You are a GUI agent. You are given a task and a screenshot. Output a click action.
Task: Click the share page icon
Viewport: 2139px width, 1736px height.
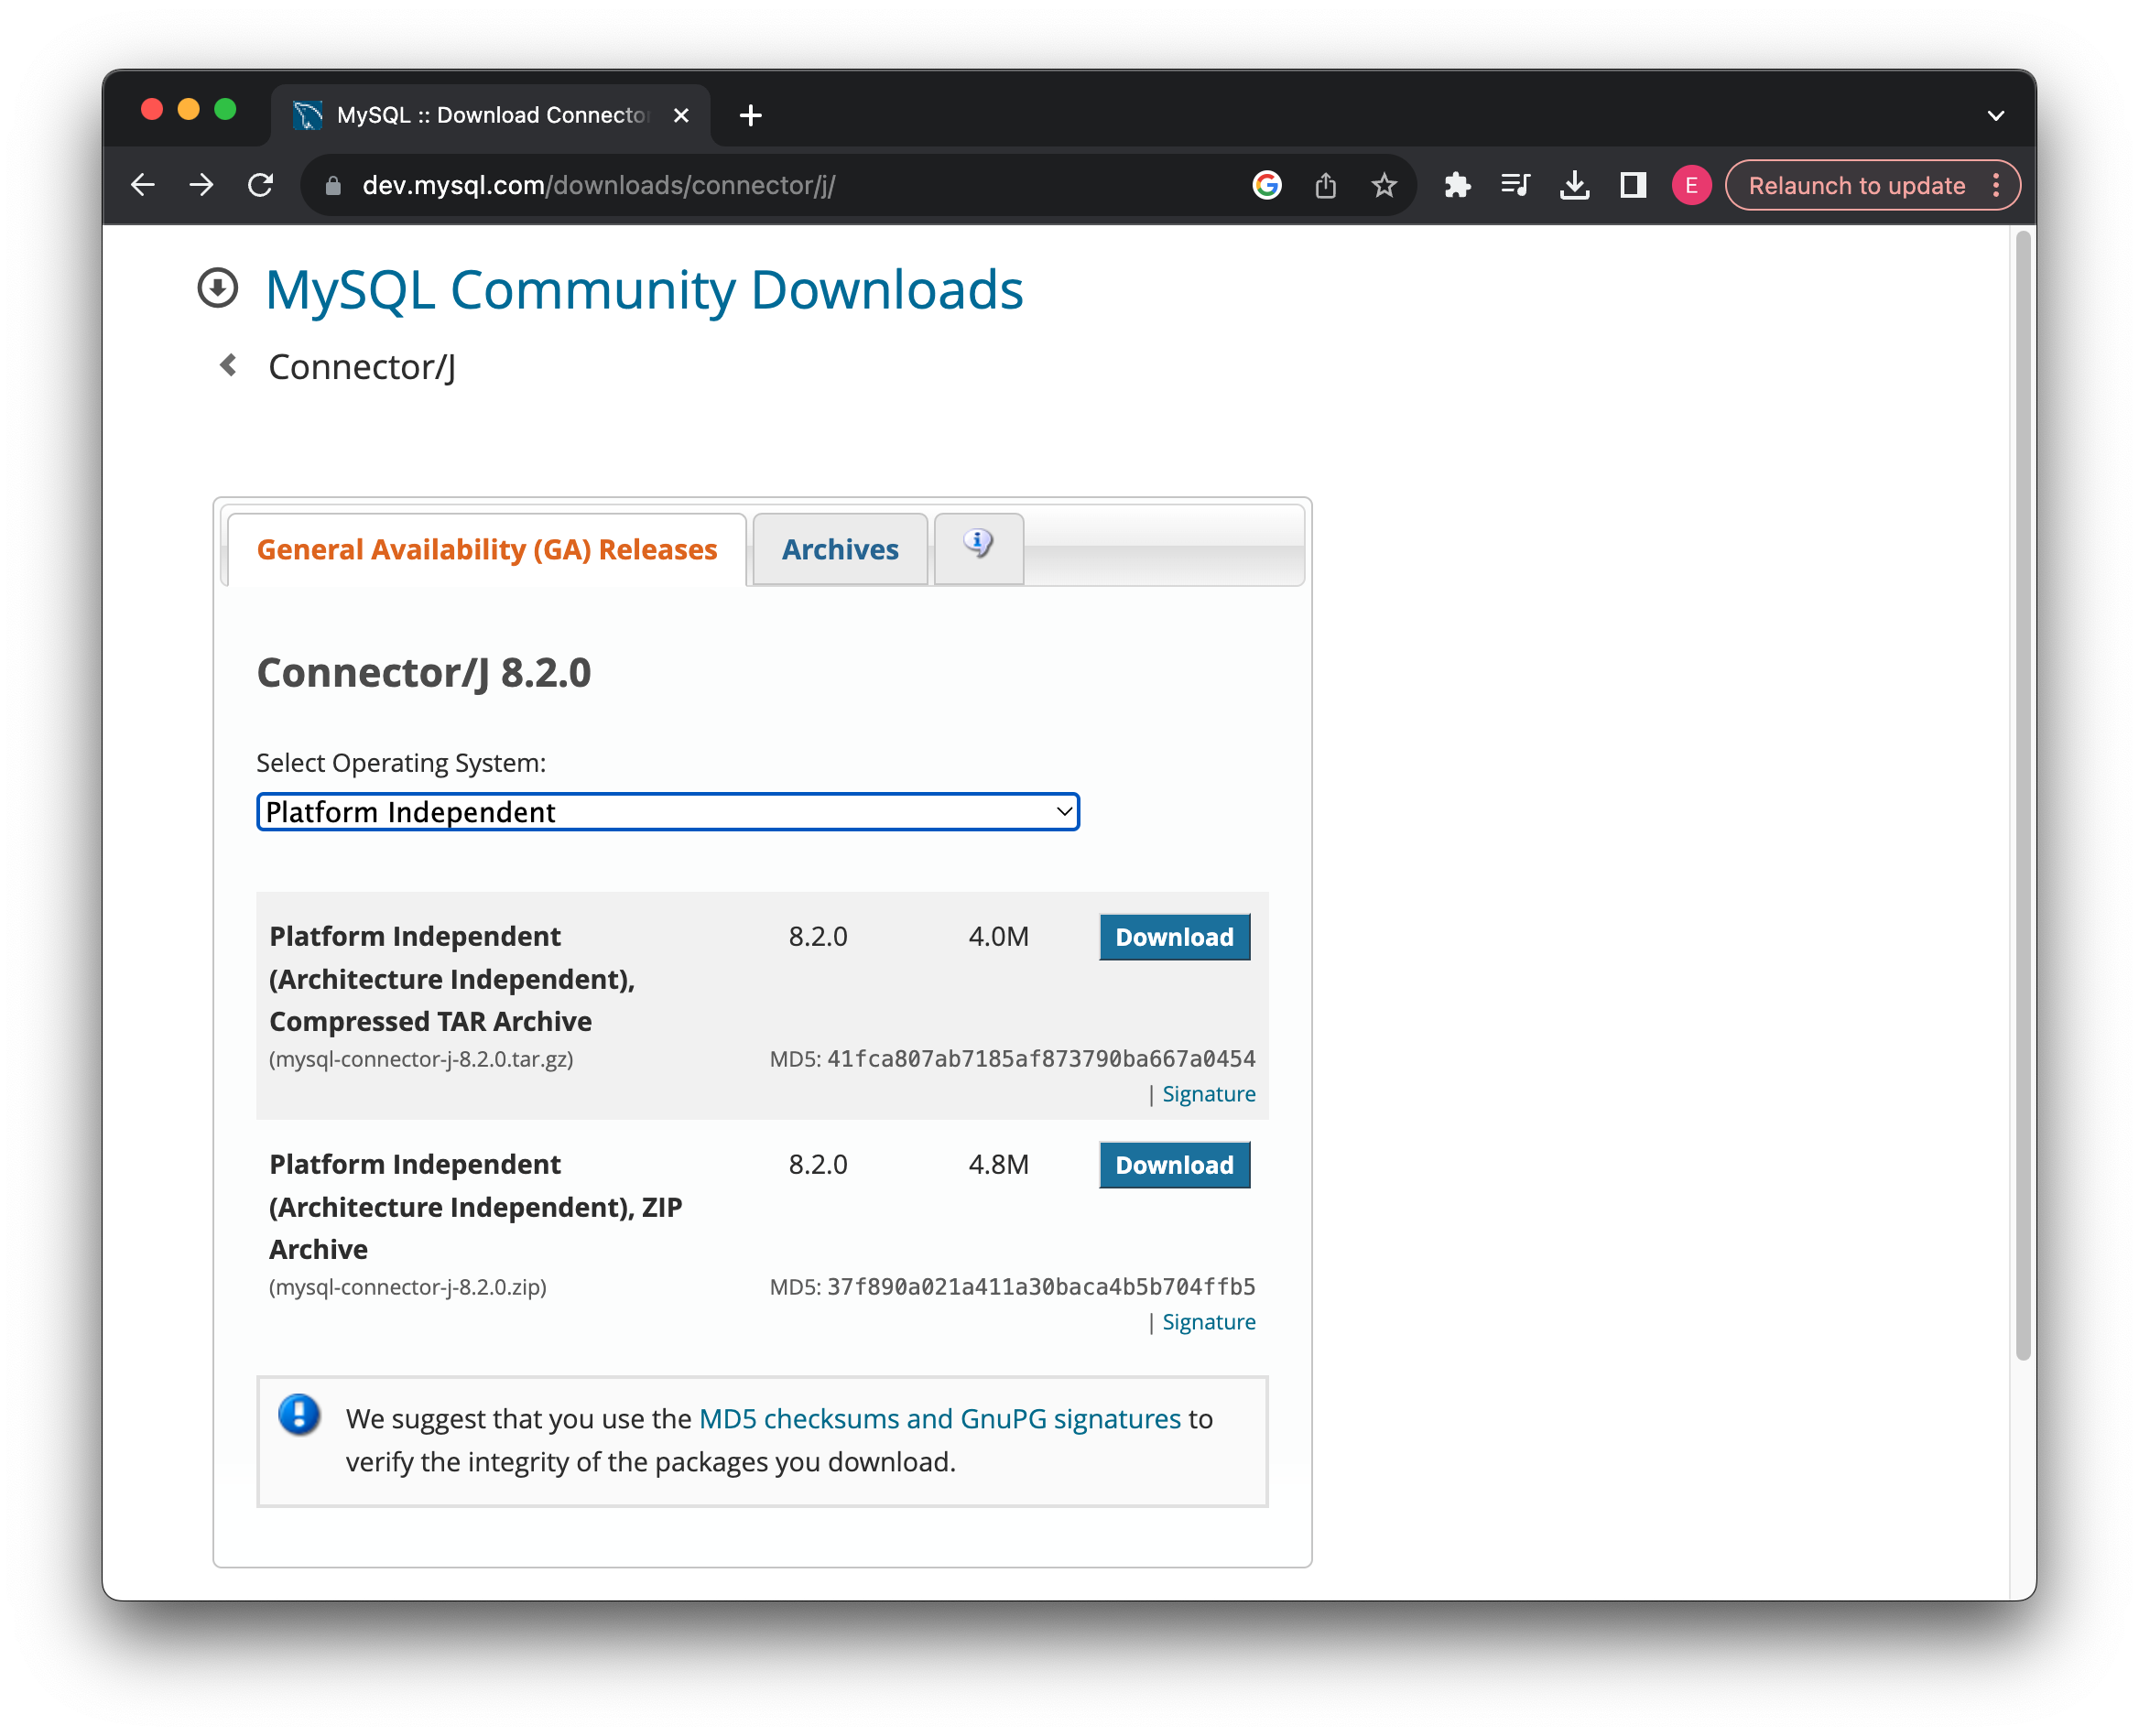click(1326, 185)
